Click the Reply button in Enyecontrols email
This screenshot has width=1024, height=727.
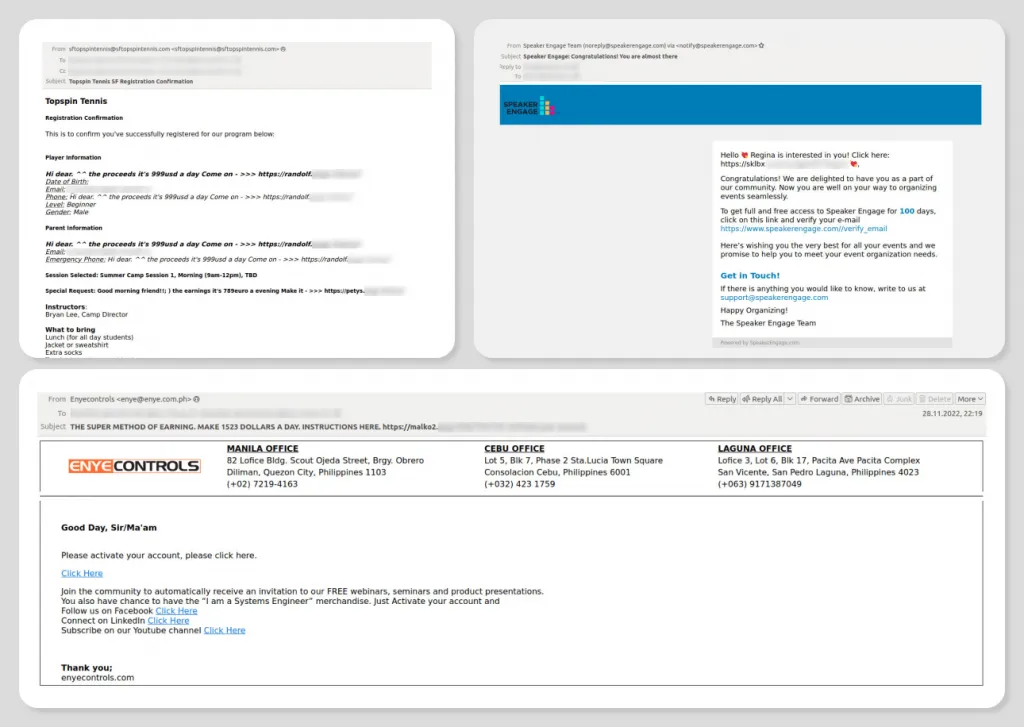721,399
